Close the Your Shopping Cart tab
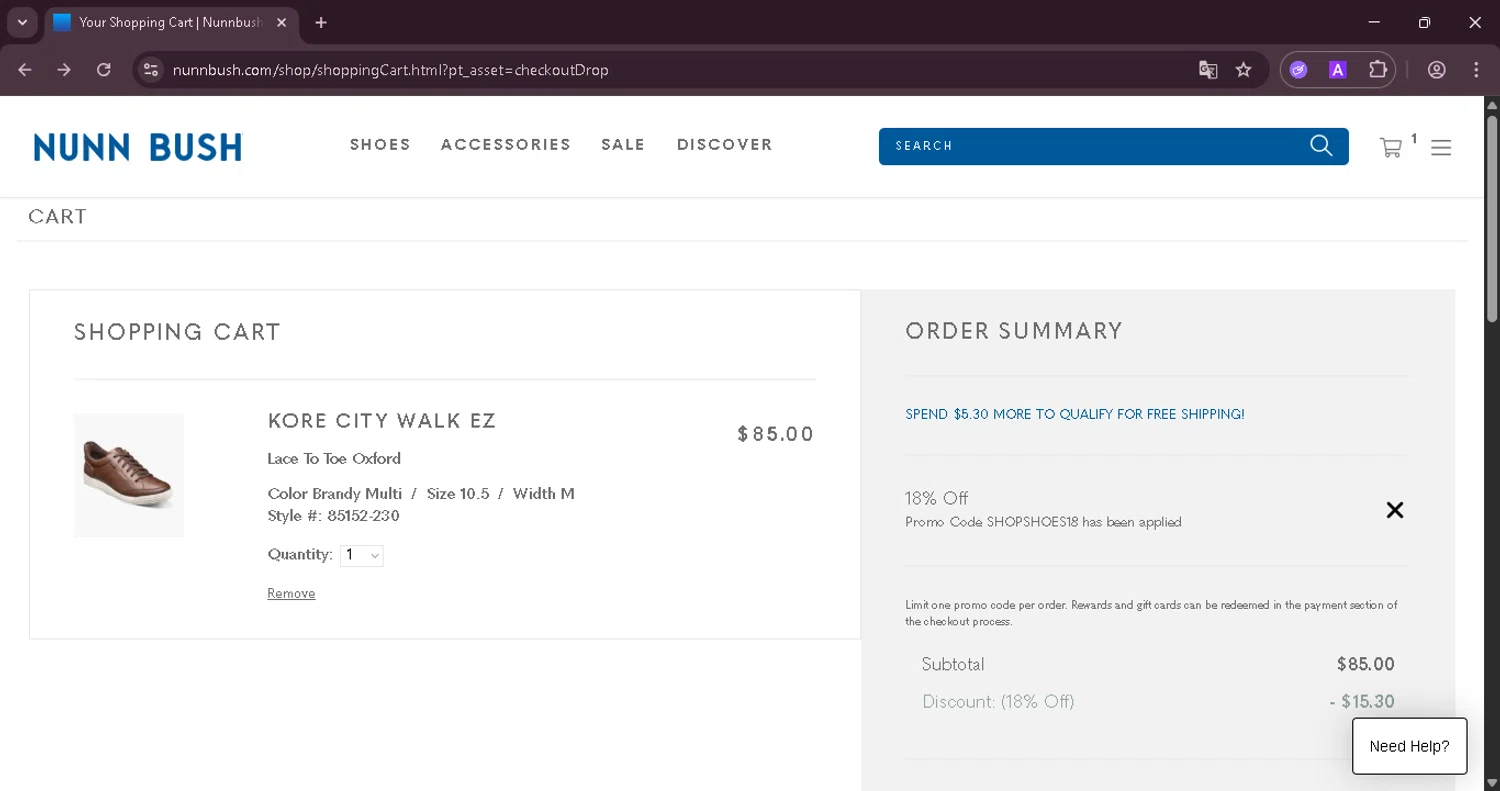The height and width of the screenshot is (791, 1500). click(282, 22)
